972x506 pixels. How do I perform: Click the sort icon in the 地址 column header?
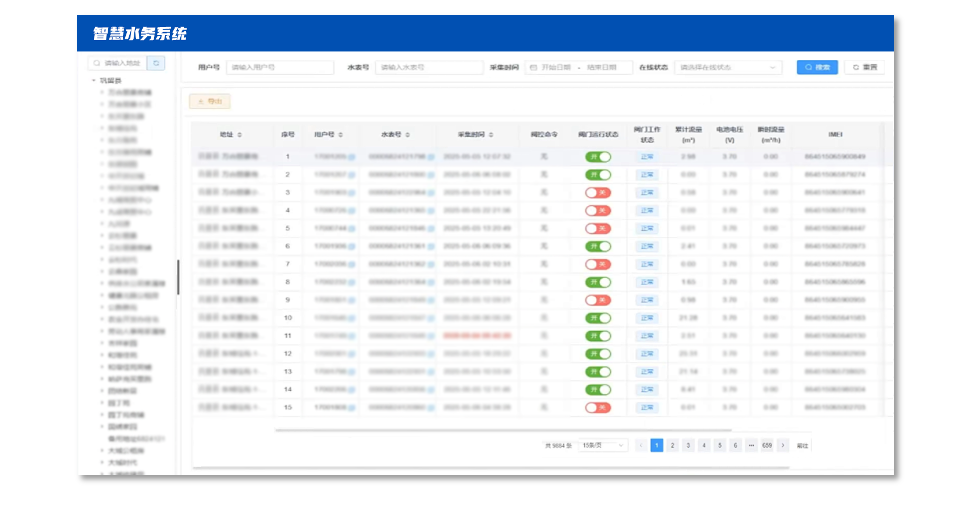[x=238, y=134]
